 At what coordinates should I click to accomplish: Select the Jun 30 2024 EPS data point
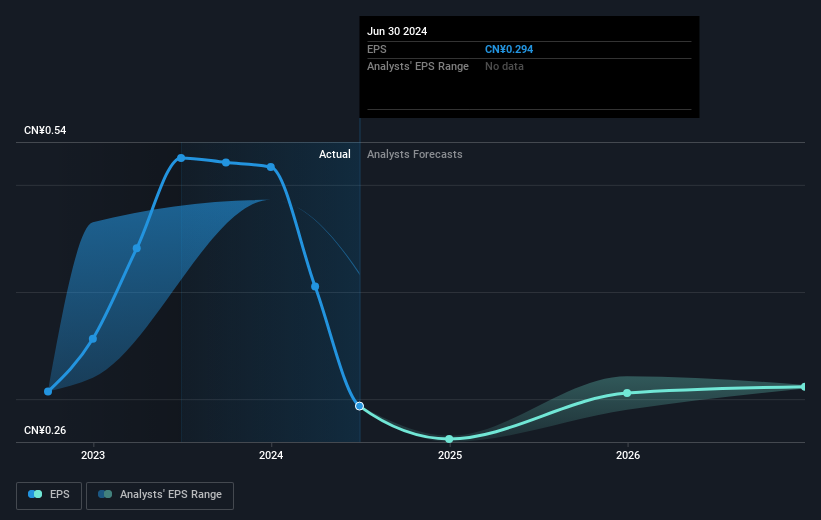coord(359,406)
